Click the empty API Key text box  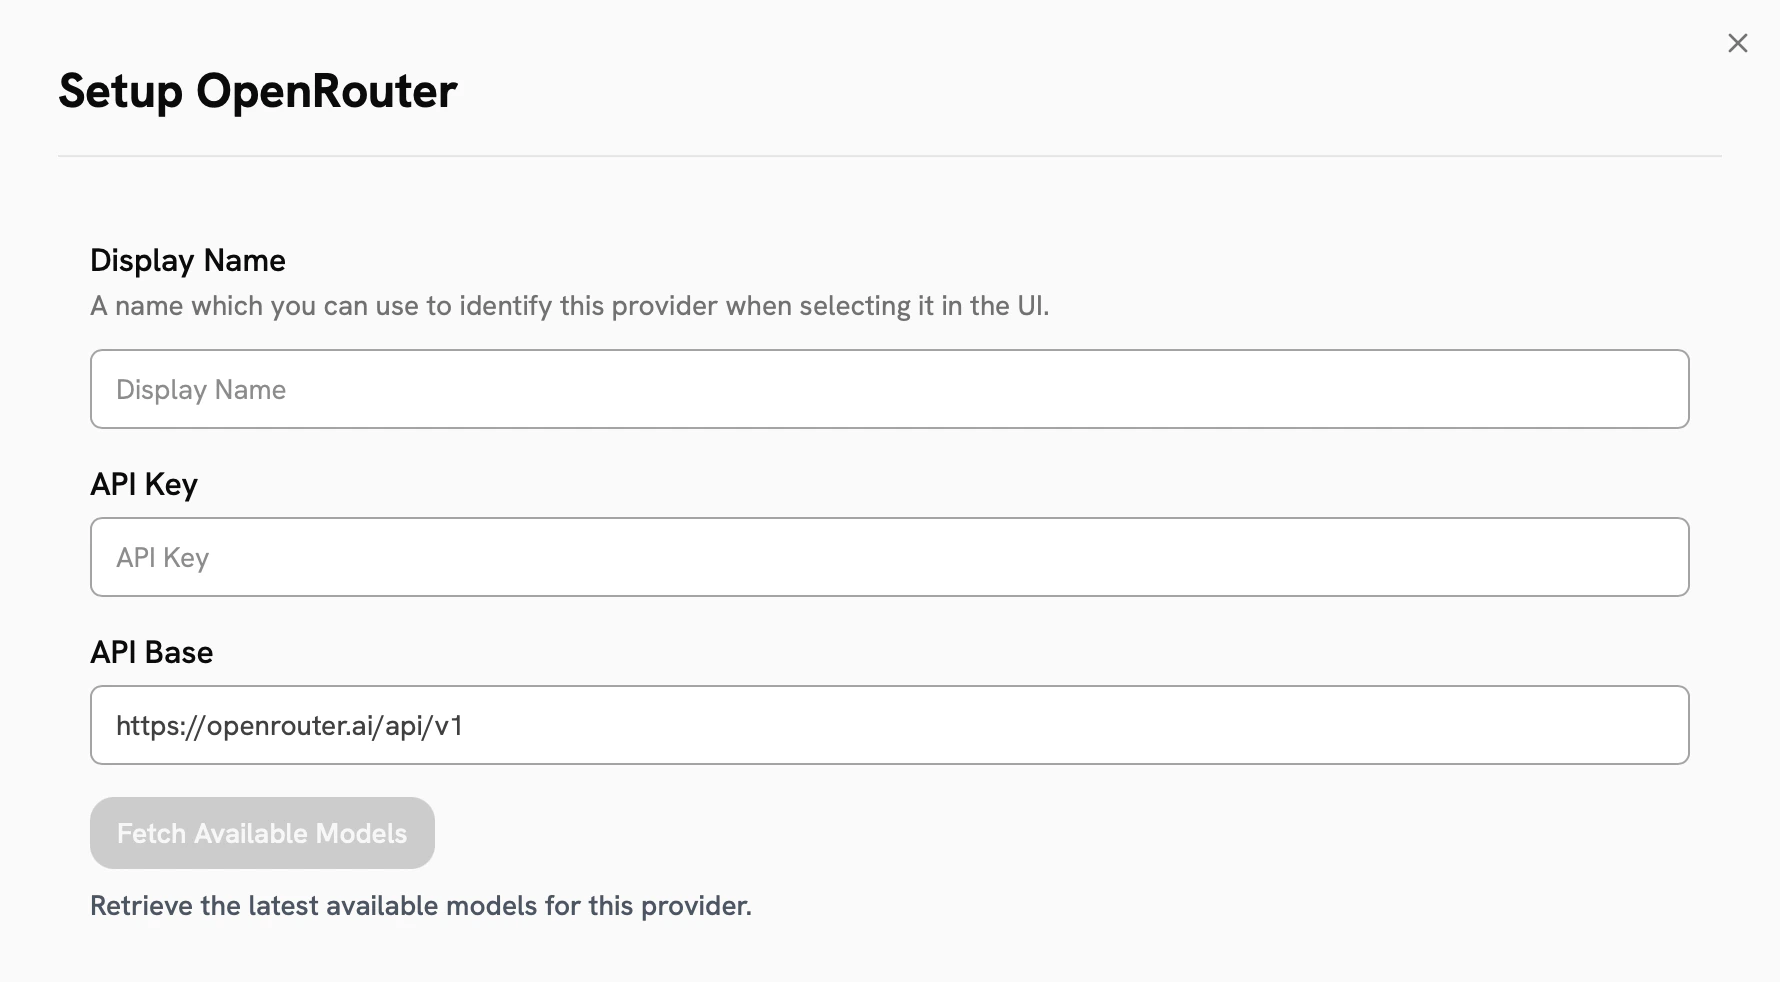pyautogui.click(x=889, y=557)
